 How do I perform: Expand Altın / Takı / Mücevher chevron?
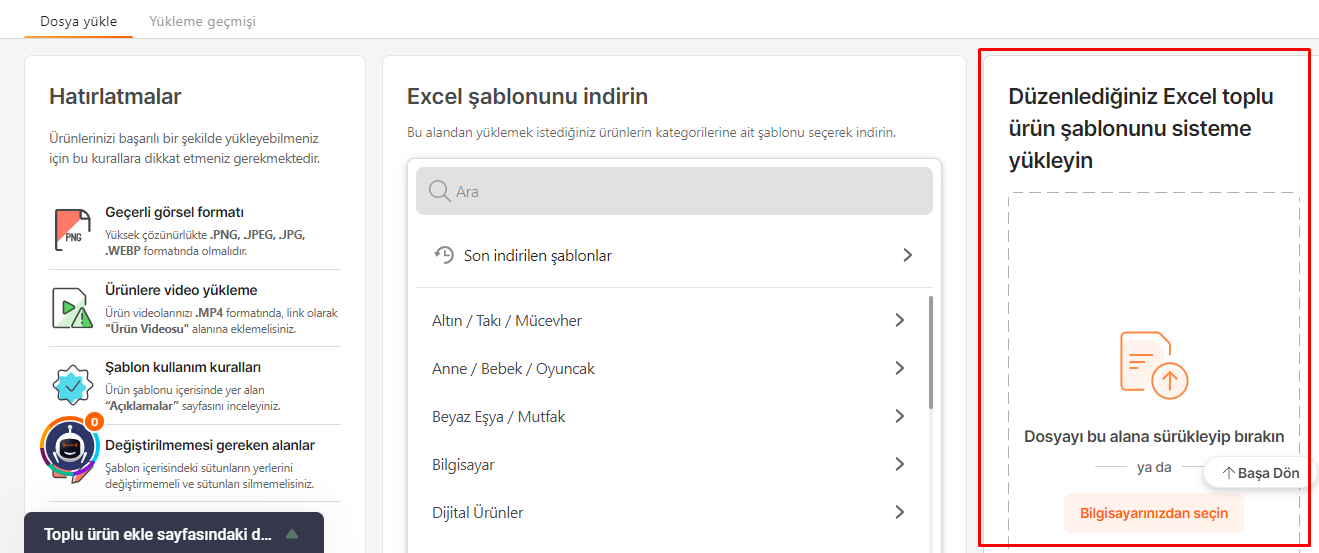click(899, 320)
